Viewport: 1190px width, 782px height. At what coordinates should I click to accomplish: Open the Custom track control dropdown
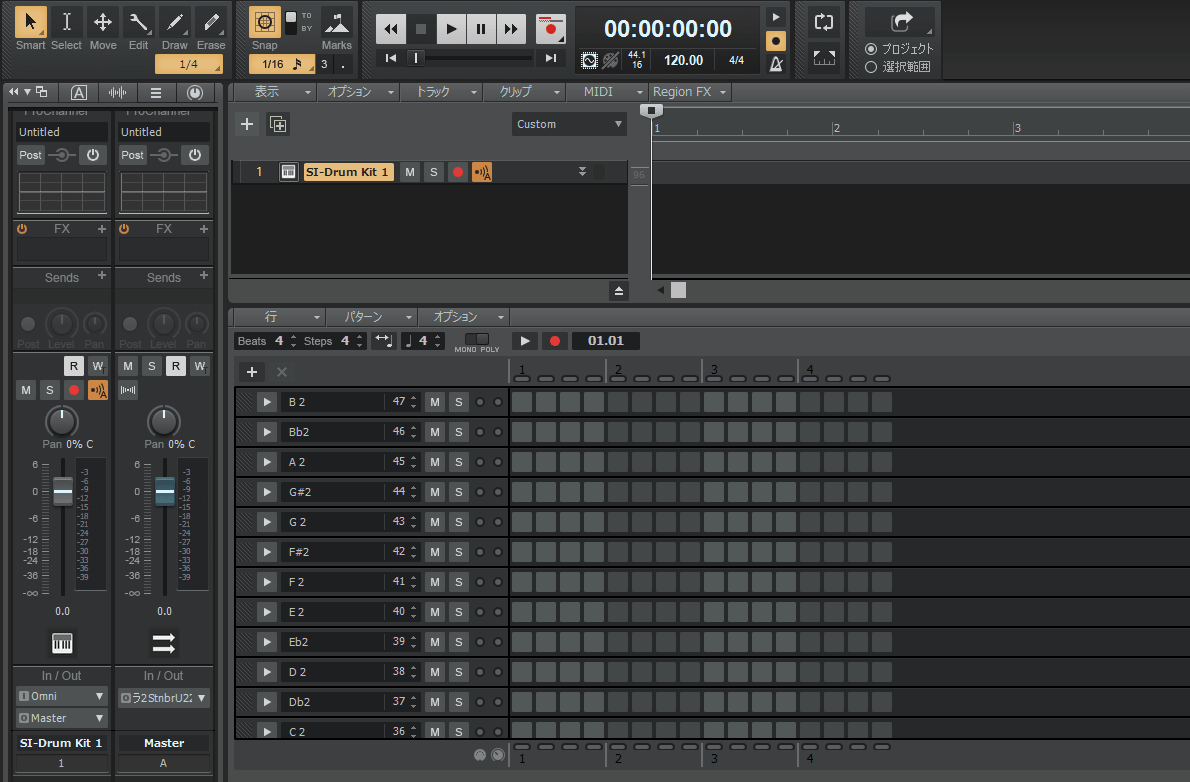(x=569, y=124)
